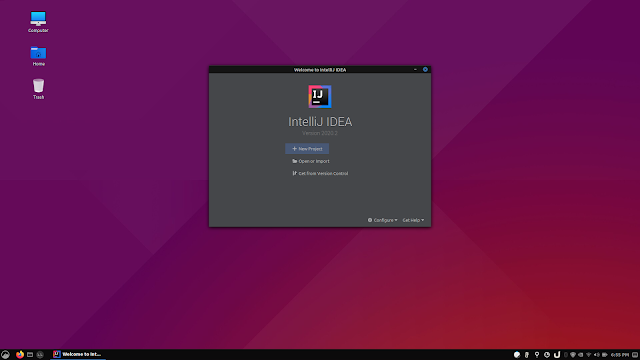The height and width of the screenshot is (360, 640).
Task: Open the Configure dropdown
Action: click(382, 220)
